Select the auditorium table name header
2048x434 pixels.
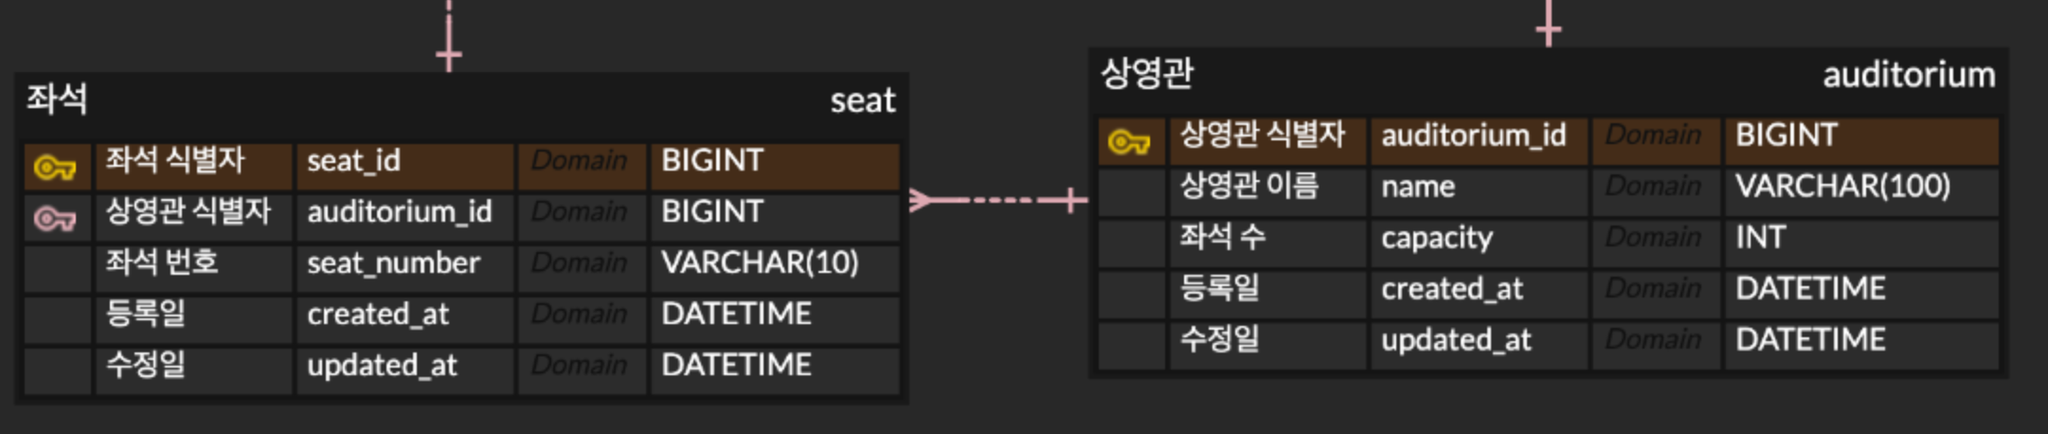[1908, 75]
